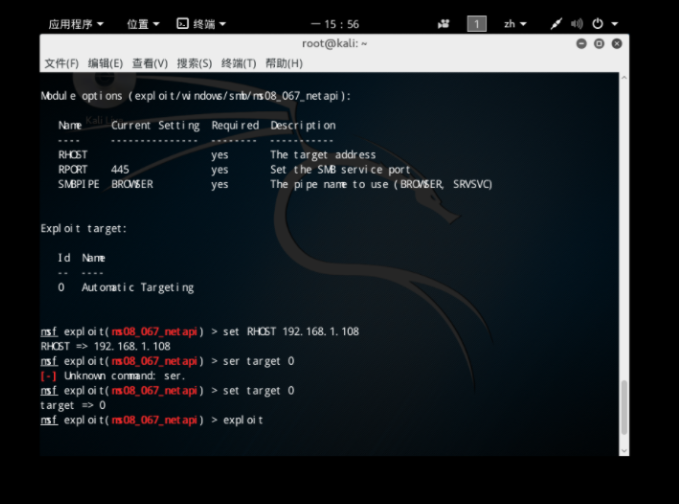Viewport: 679px width, 504px height.
Task: Open the 应用程序 applications menu
Action: point(76,24)
